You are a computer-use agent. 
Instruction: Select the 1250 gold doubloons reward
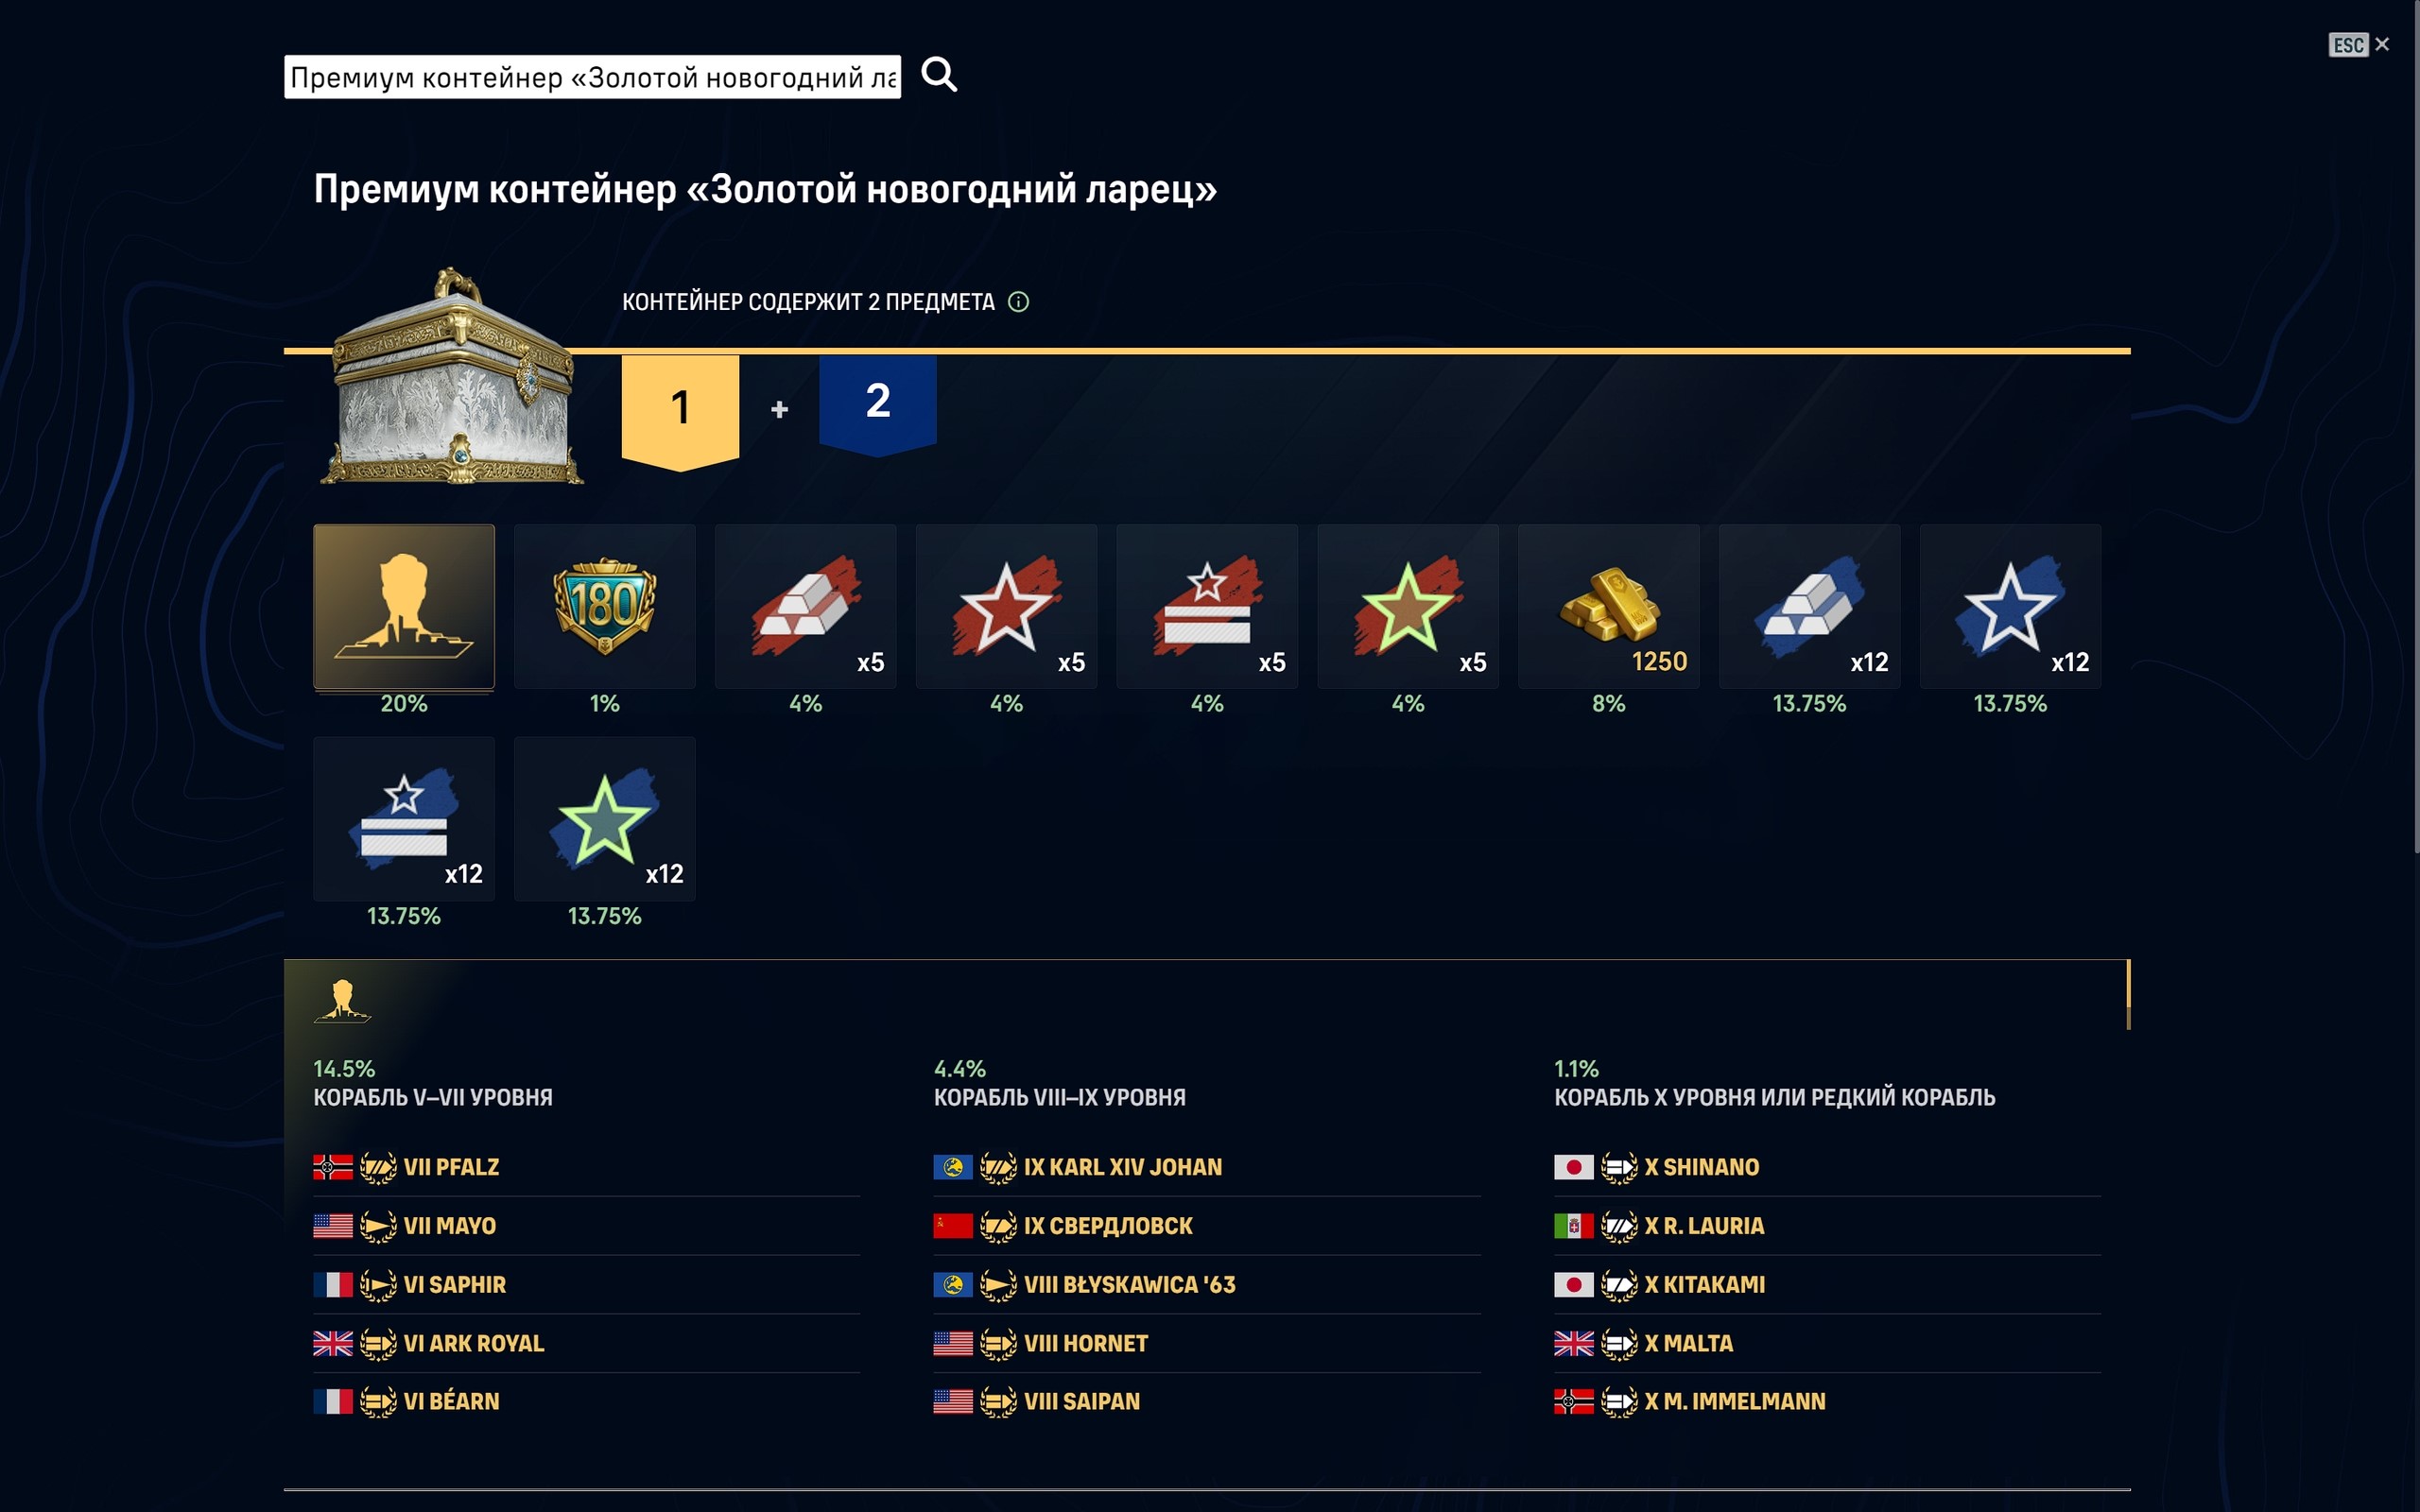[1608, 607]
